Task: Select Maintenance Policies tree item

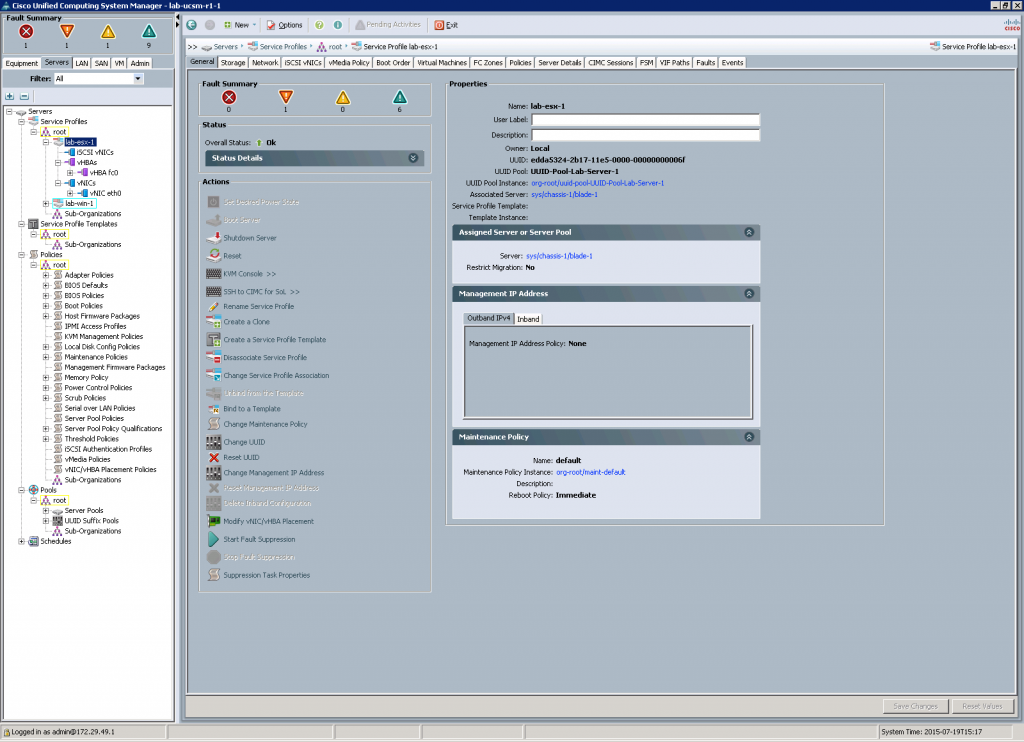Action: click(x=96, y=357)
